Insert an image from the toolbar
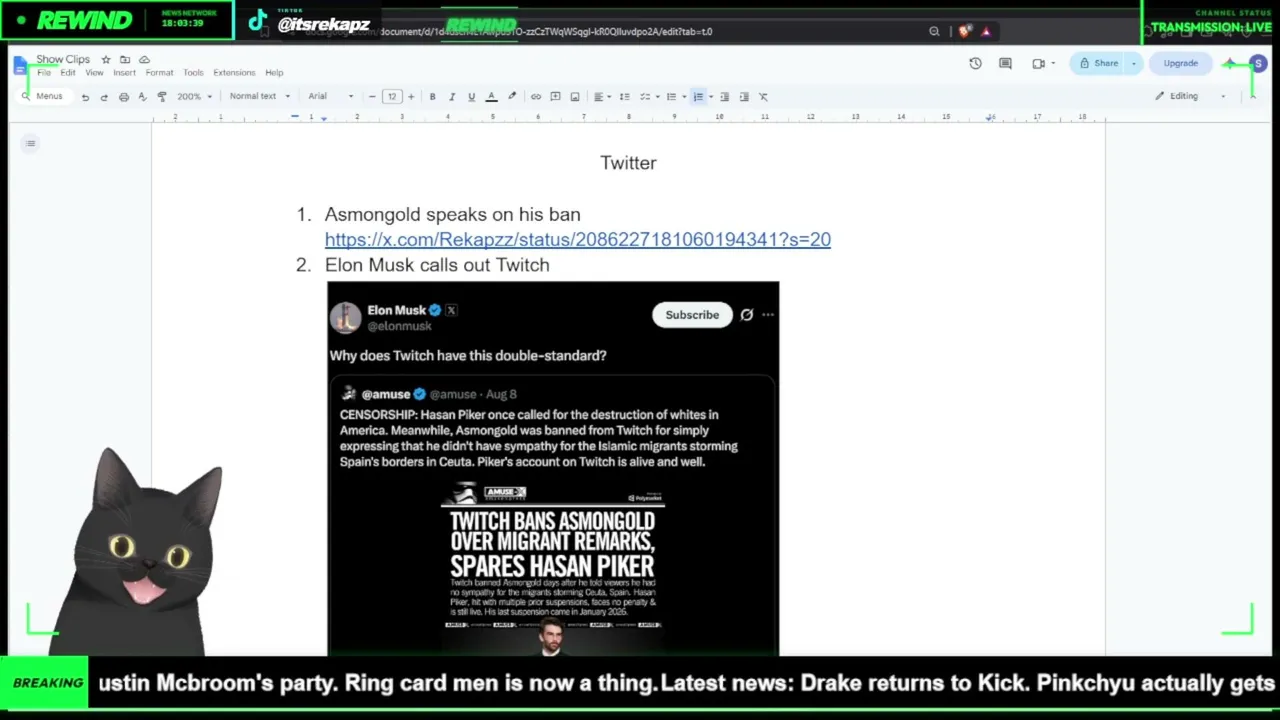Viewport: 1280px width, 720px height. 575,97
